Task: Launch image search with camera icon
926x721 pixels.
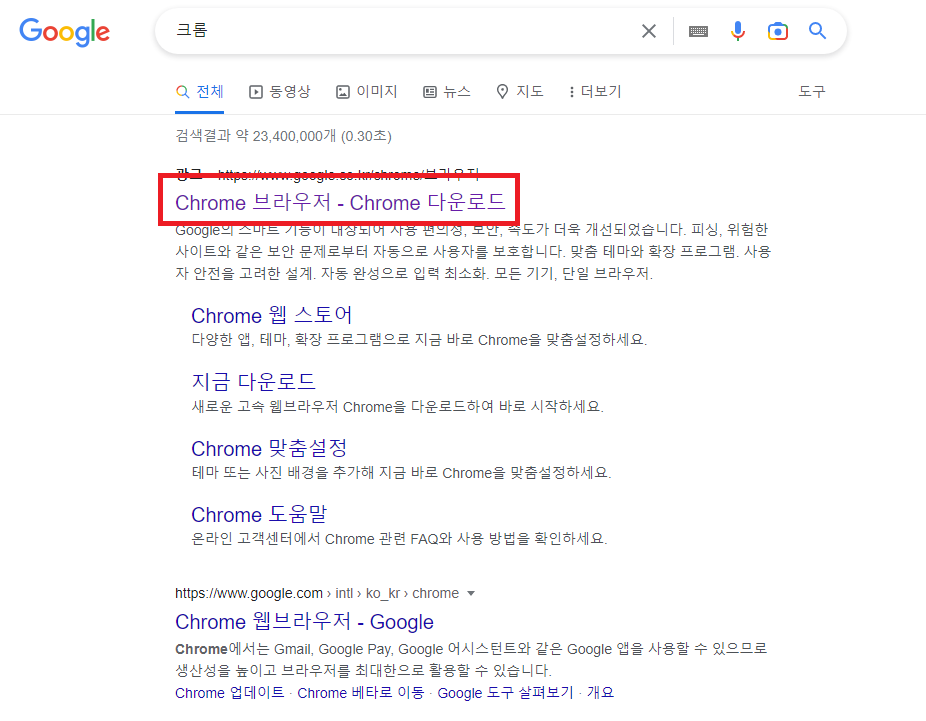Action: (x=778, y=31)
